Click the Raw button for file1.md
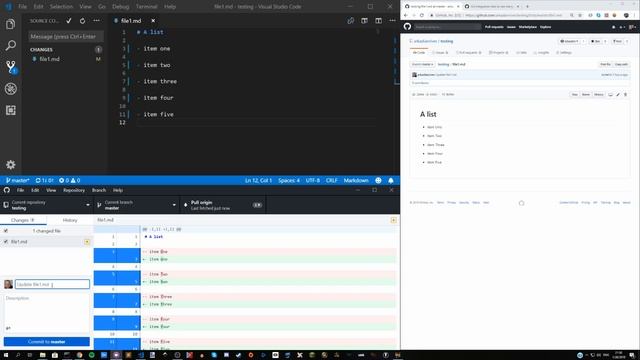Screen dimensions: 640x360 click(x=574, y=94)
